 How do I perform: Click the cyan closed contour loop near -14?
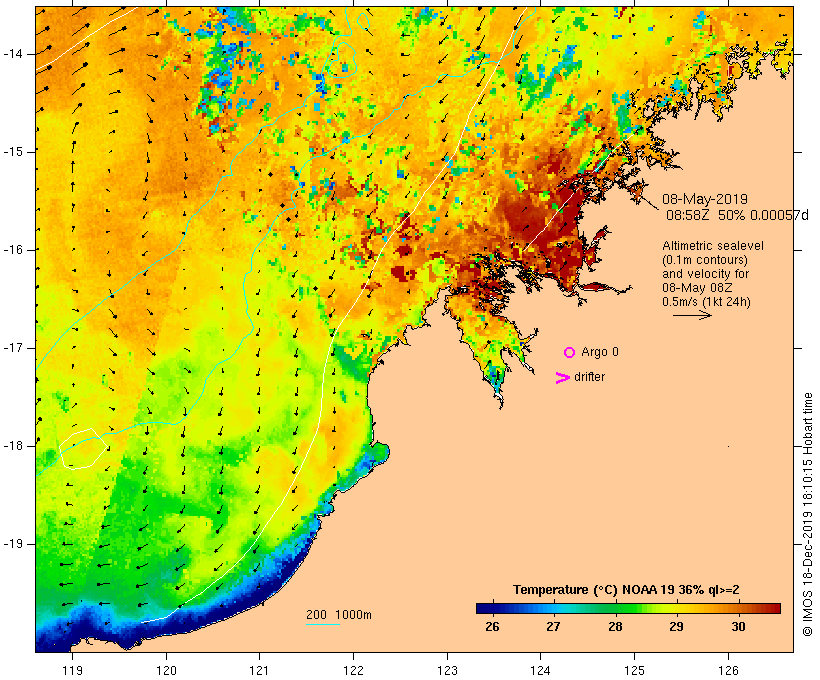click(343, 60)
